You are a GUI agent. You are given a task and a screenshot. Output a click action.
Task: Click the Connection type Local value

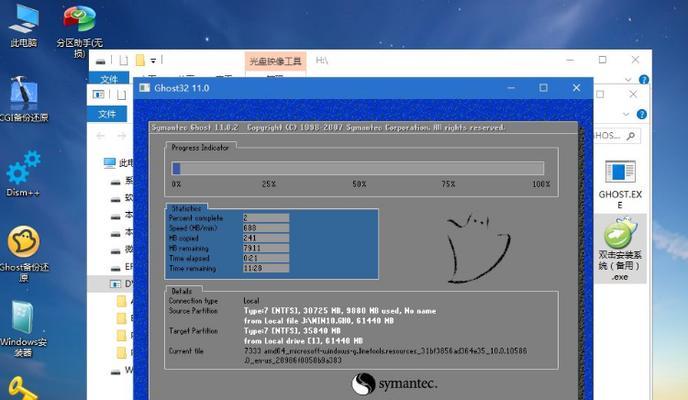(x=251, y=301)
